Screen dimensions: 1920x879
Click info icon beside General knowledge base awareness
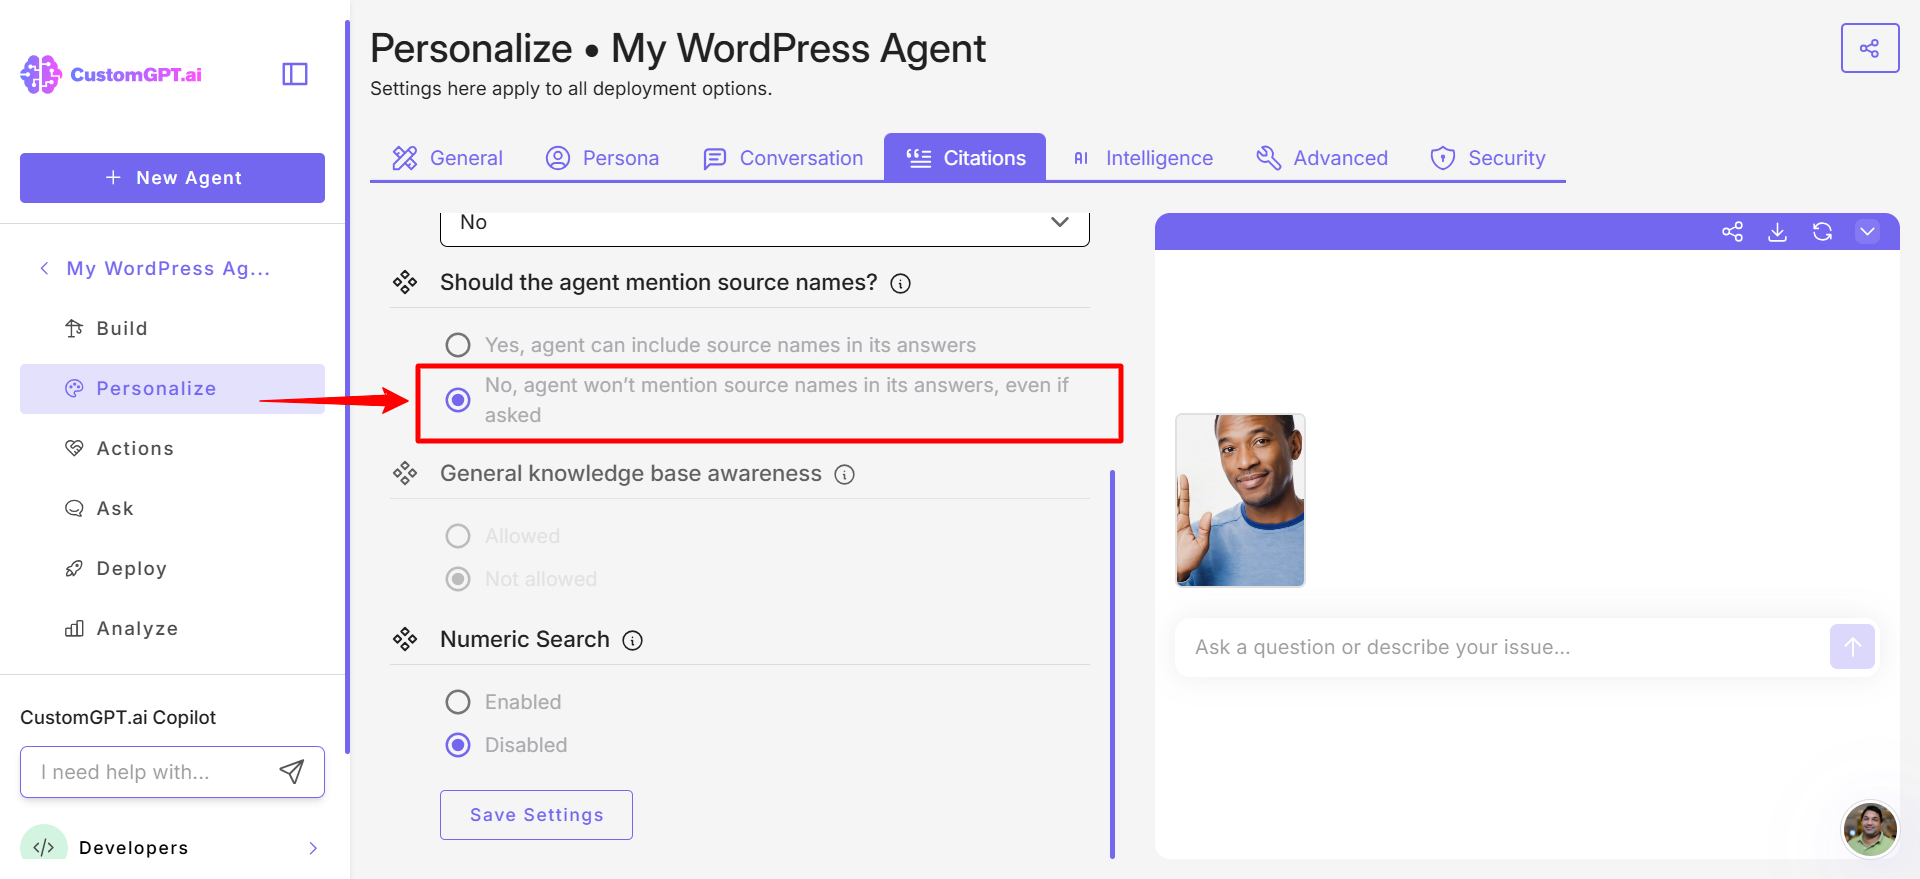(x=845, y=475)
